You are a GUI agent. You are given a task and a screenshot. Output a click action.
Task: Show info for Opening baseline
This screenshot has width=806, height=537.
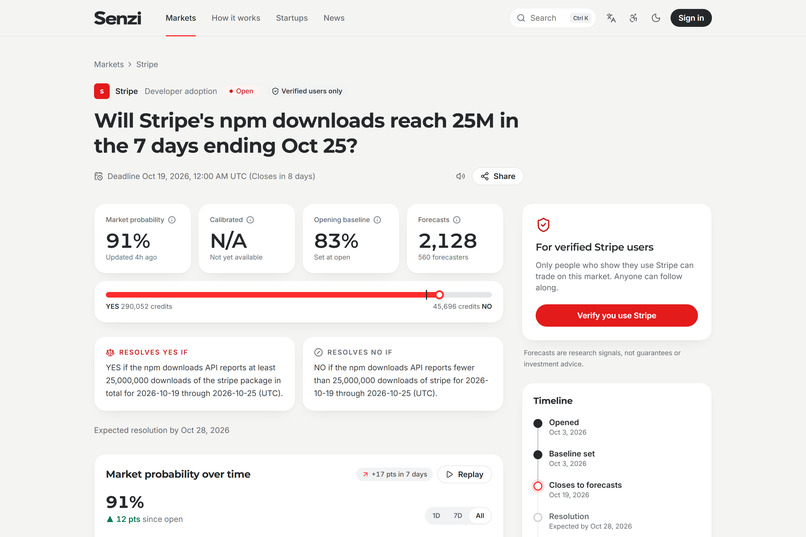click(x=377, y=220)
